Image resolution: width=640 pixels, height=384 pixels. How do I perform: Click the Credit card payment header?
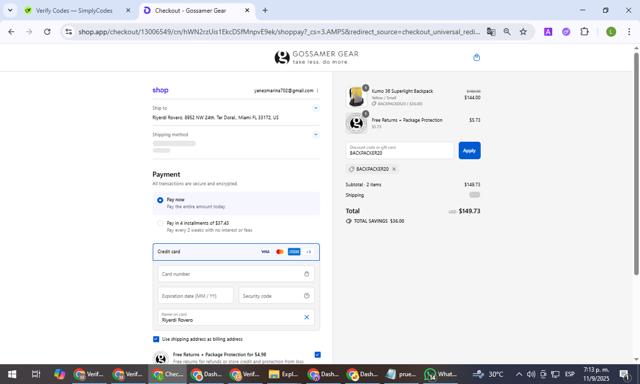tap(236, 252)
